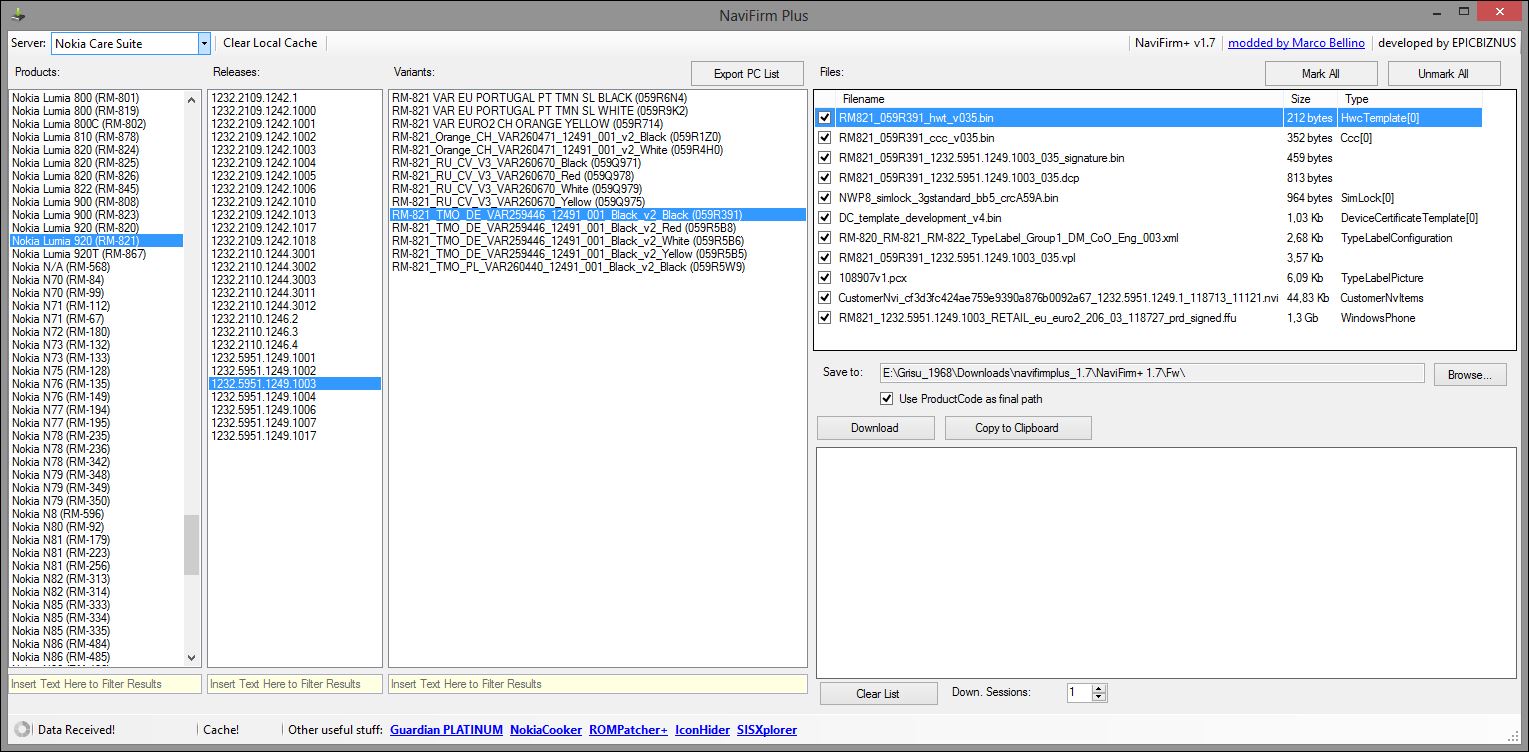Click the Products list scrollbar thumb

192,545
